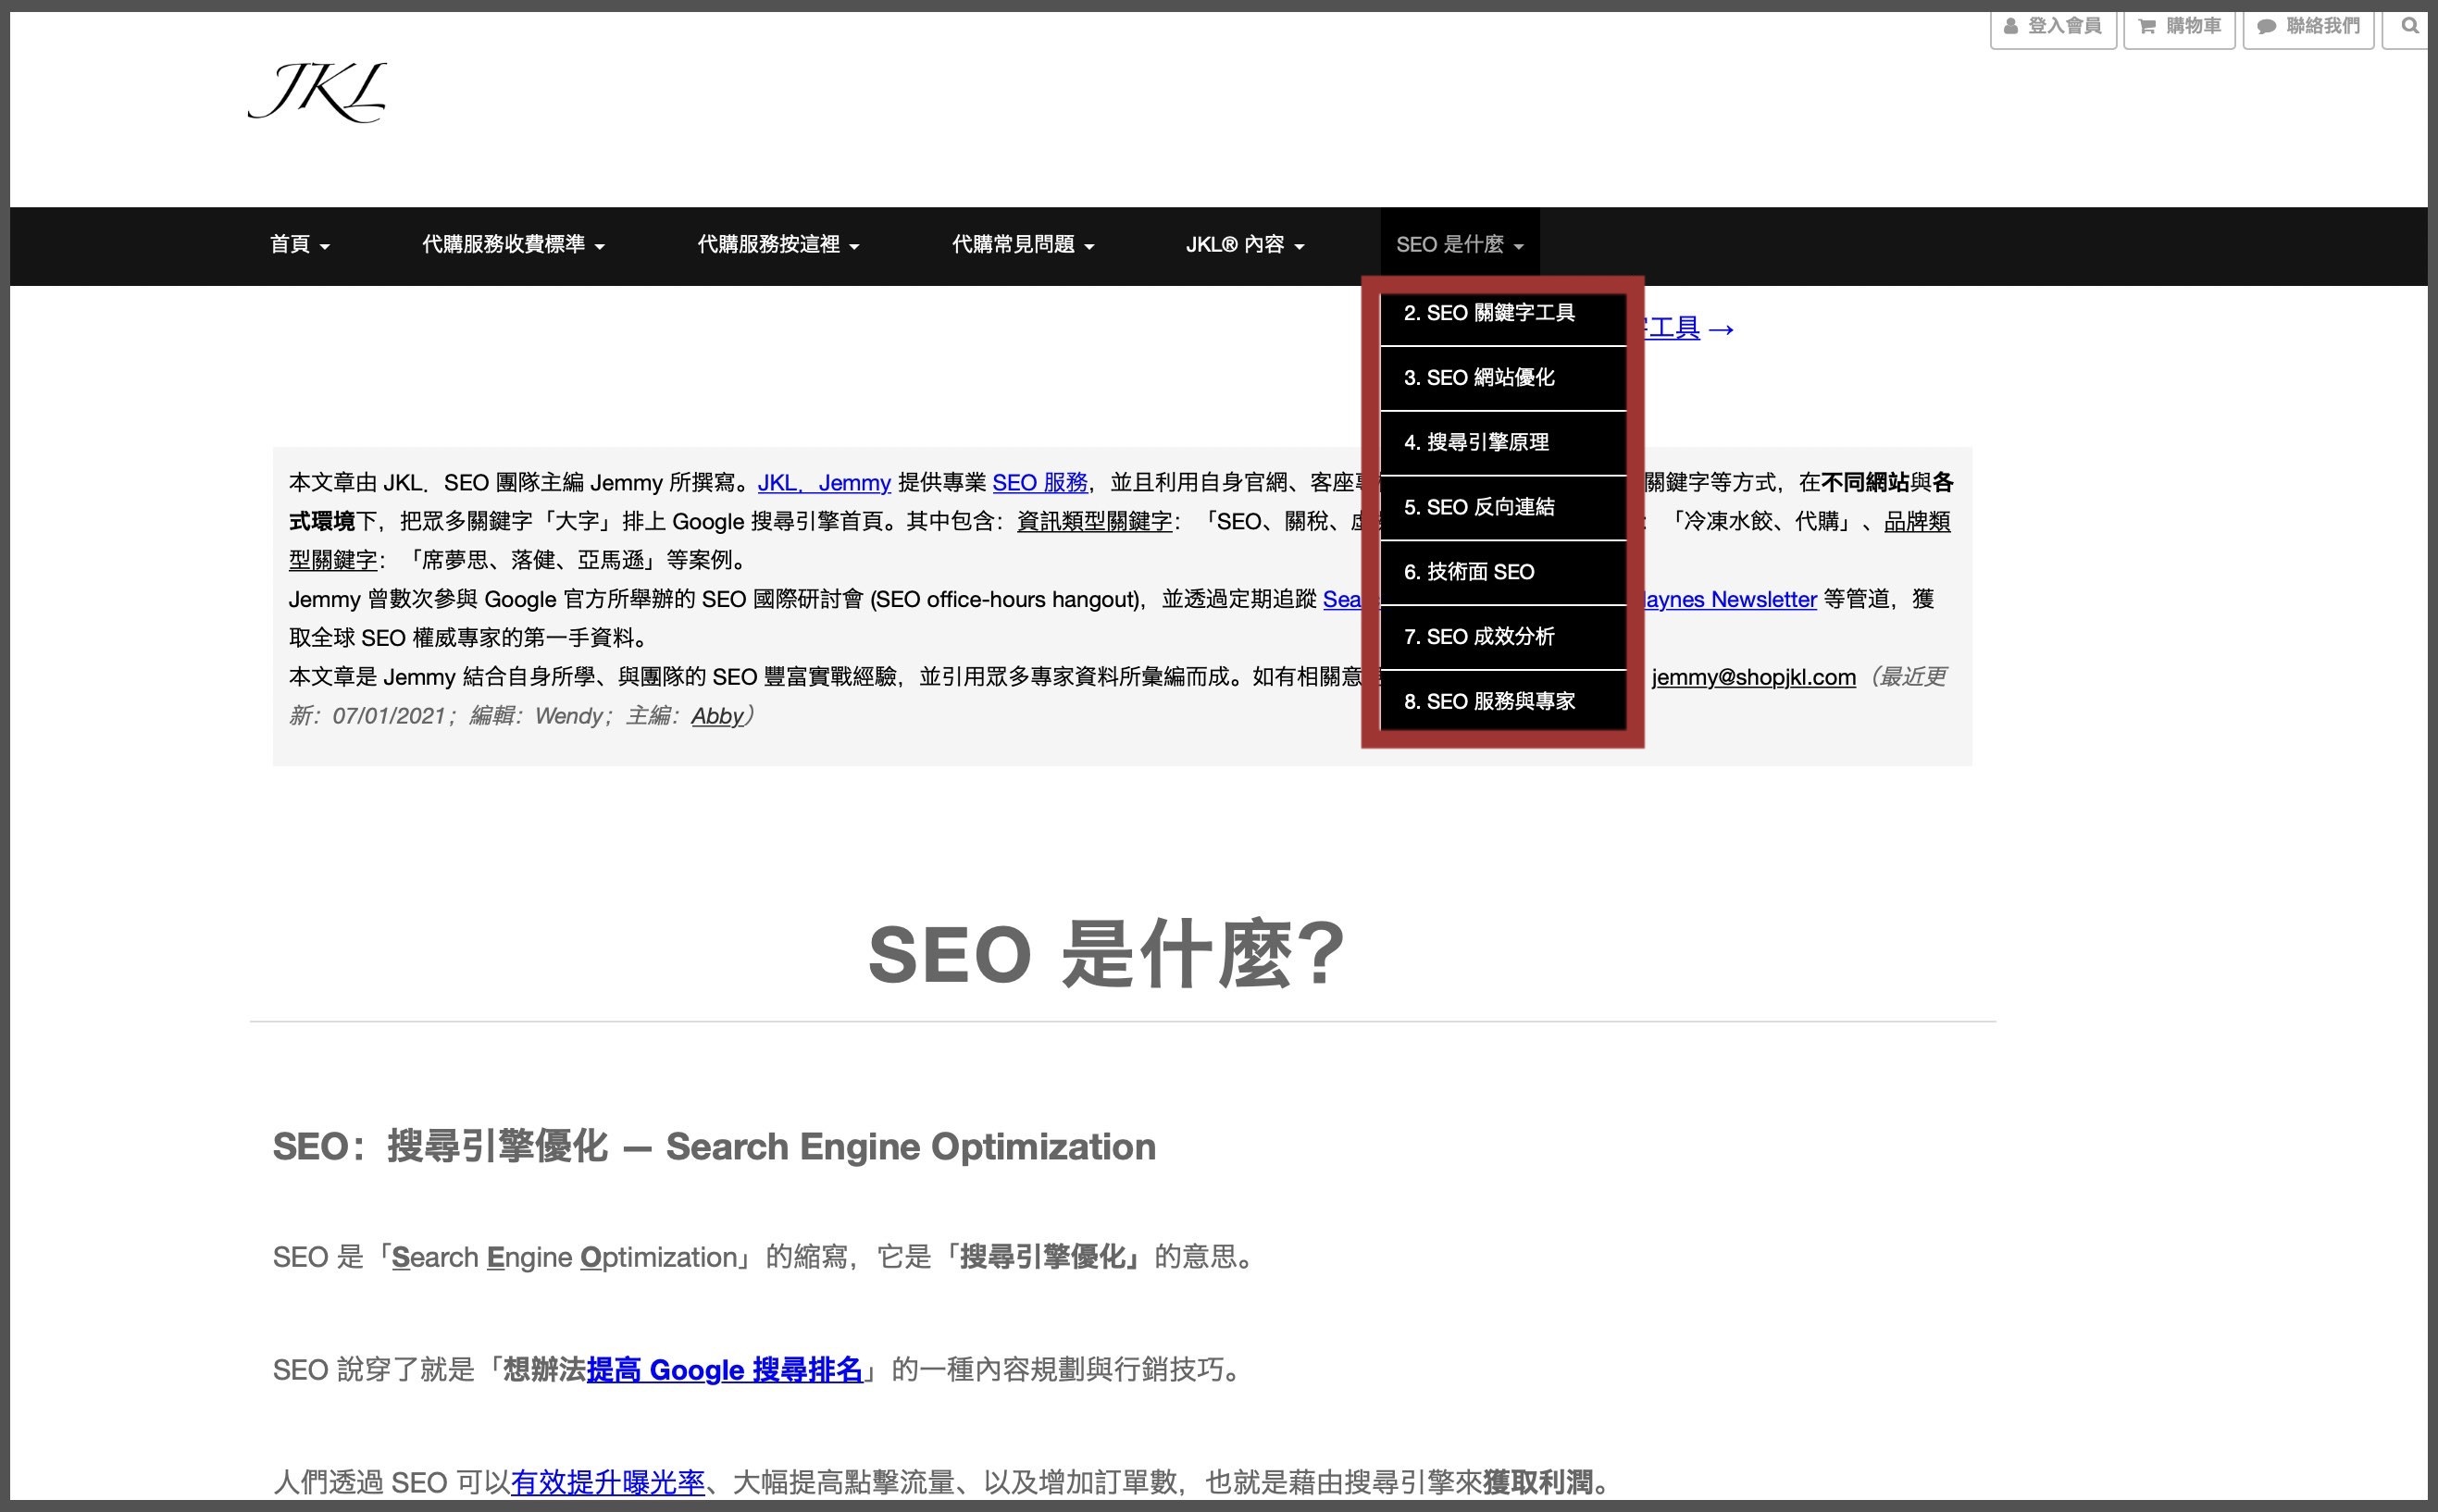Image resolution: width=2438 pixels, height=1512 pixels.
Task: Open the 購物車 shopping cart button
Action: (2179, 26)
